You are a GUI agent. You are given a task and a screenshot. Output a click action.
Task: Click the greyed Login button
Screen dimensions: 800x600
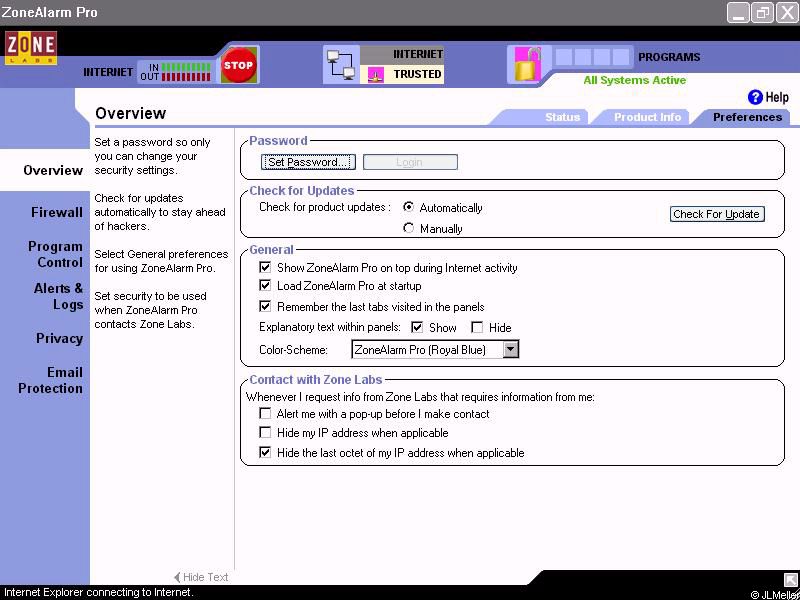point(410,162)
